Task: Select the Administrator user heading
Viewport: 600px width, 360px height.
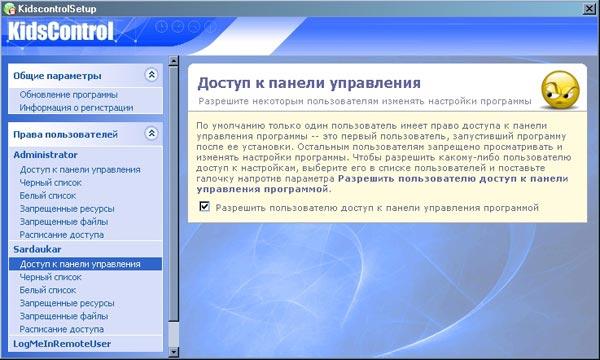Action: pos(45,155)
